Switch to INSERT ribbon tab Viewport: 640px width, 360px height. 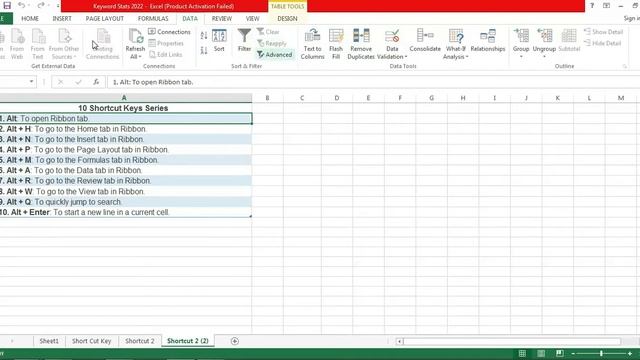click(62, 19)
